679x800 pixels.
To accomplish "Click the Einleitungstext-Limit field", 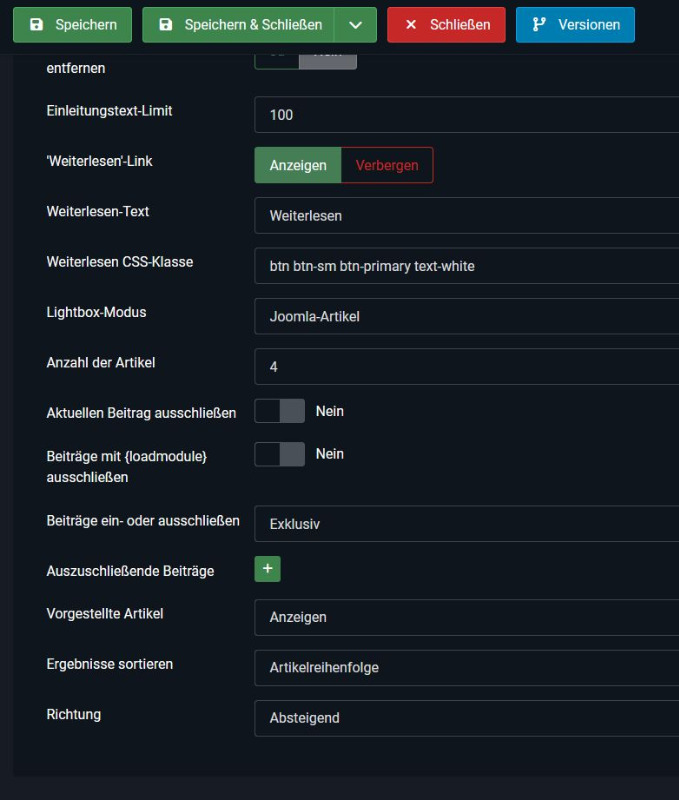I will (466, 115).
